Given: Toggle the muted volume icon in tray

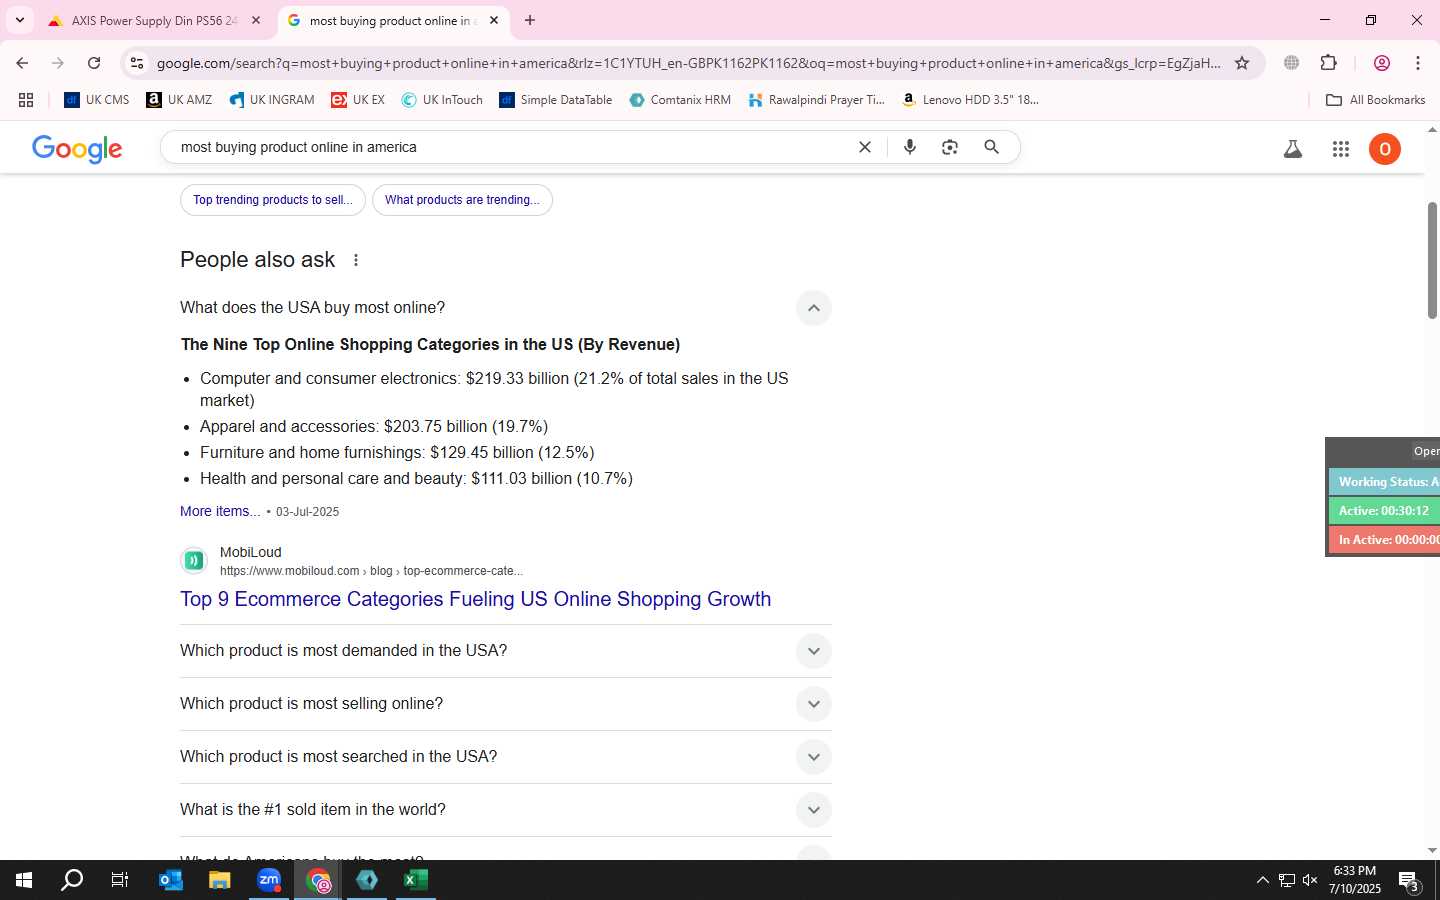Looking at the screenshot, I should [x=1310, y=880].
